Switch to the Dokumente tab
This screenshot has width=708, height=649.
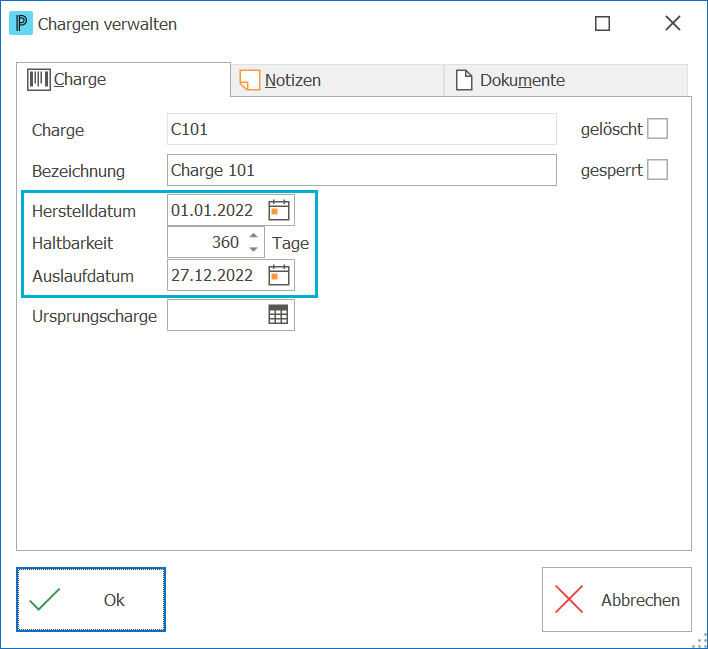click(566, 80)
